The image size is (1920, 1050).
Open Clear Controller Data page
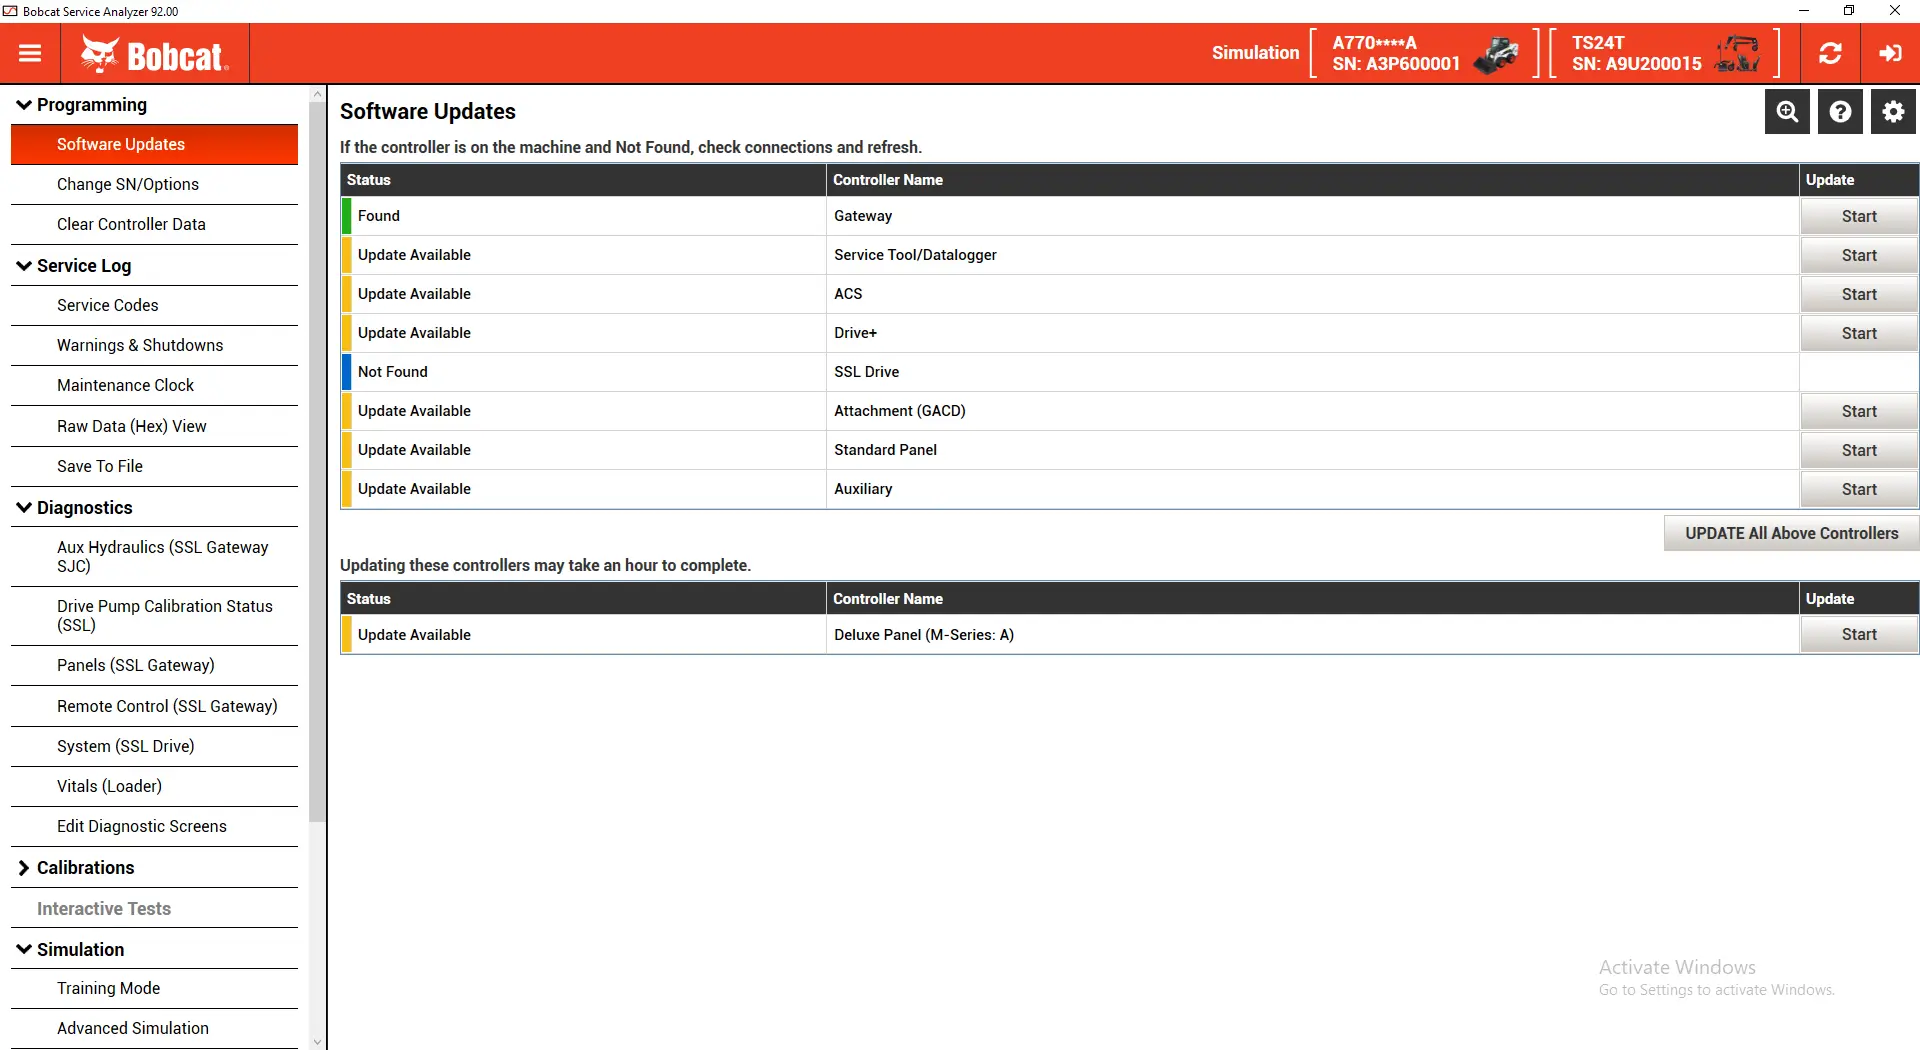154,224
